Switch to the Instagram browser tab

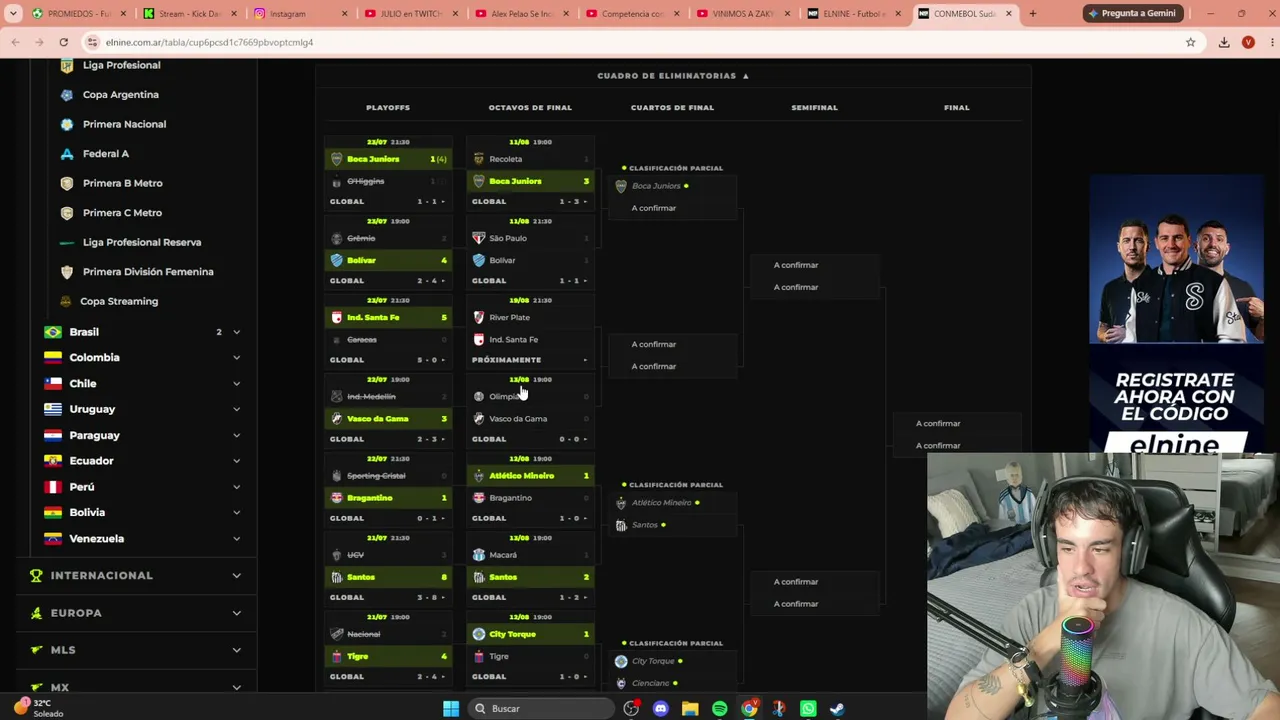298,14
